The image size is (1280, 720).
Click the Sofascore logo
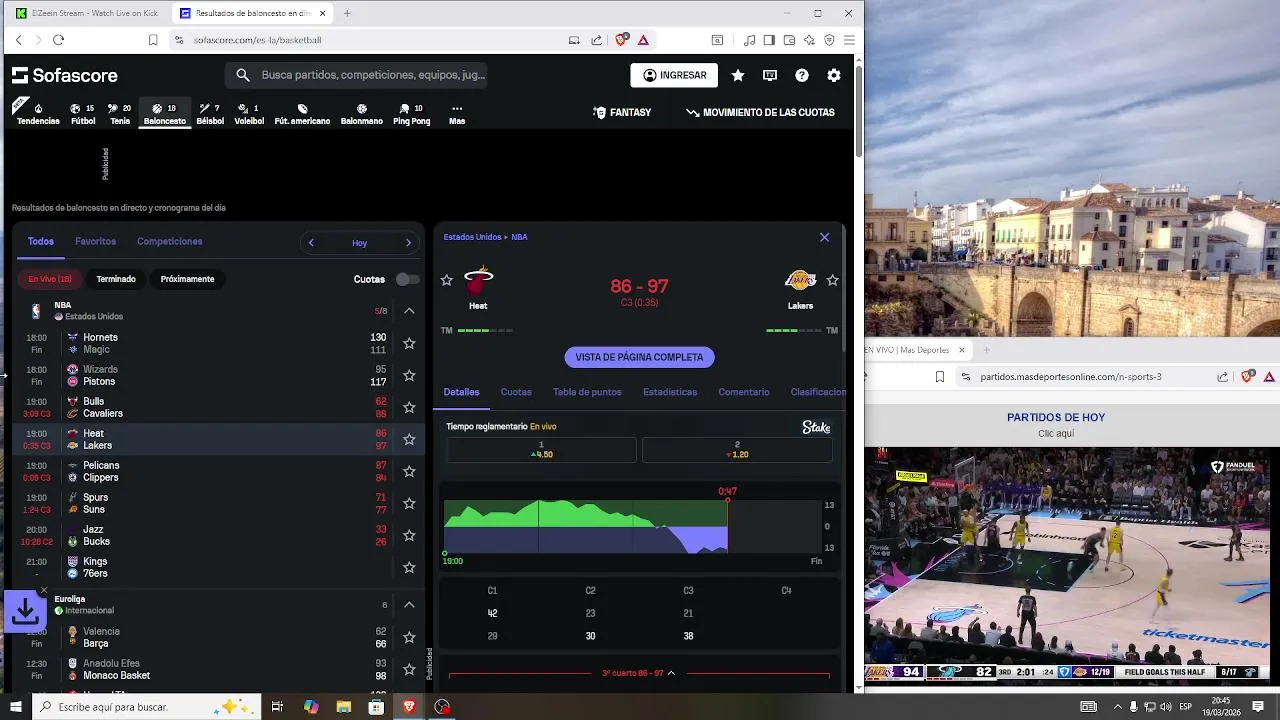65,75
